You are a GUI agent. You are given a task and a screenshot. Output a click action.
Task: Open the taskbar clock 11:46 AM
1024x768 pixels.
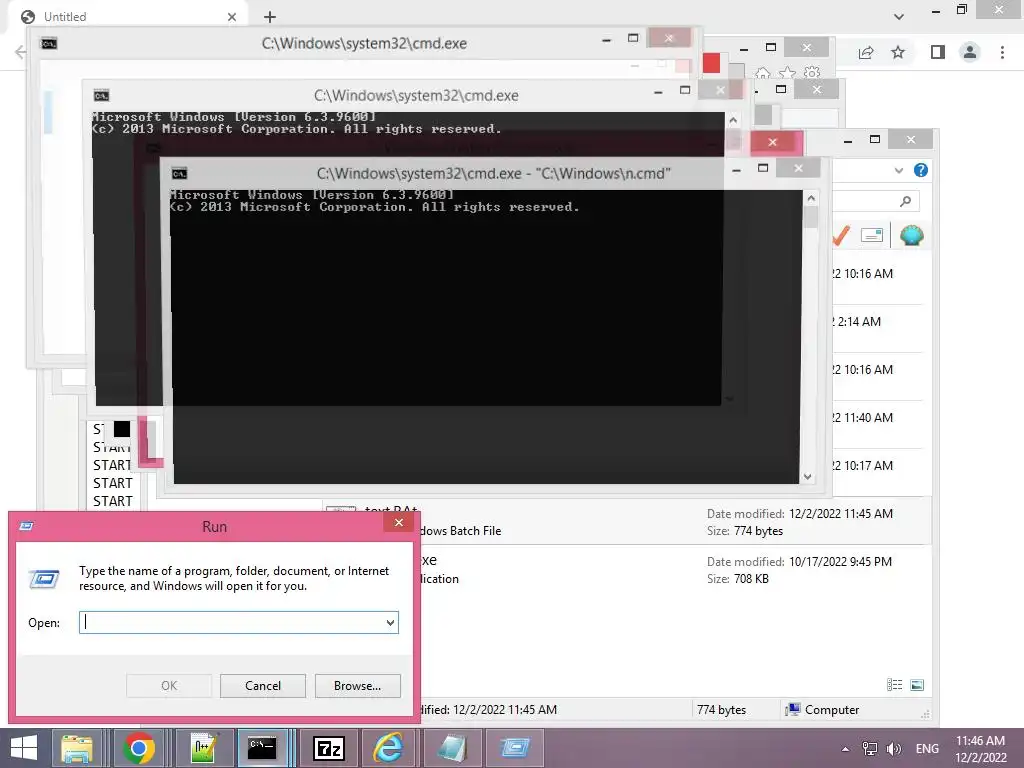click(980, 749)
